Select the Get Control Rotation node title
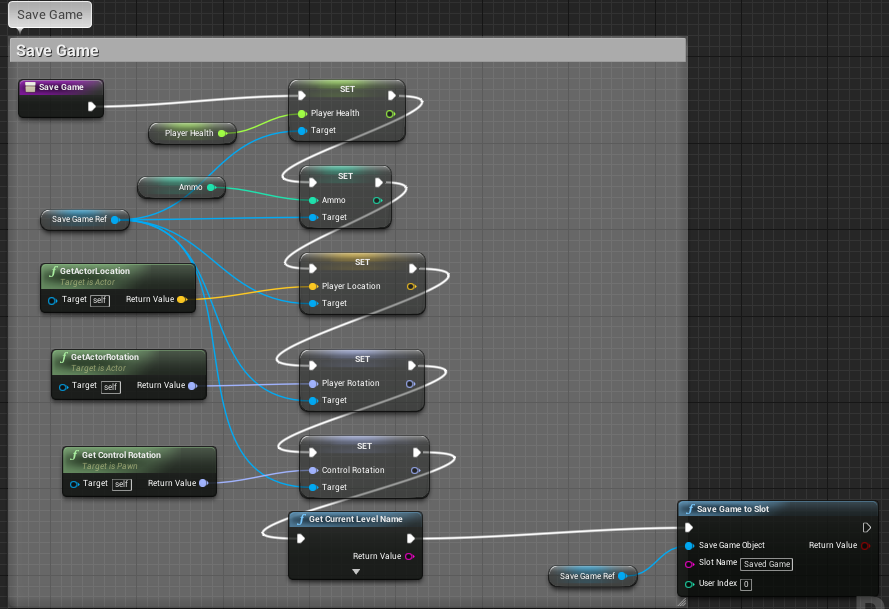889x609 pixels. [121, 455]
